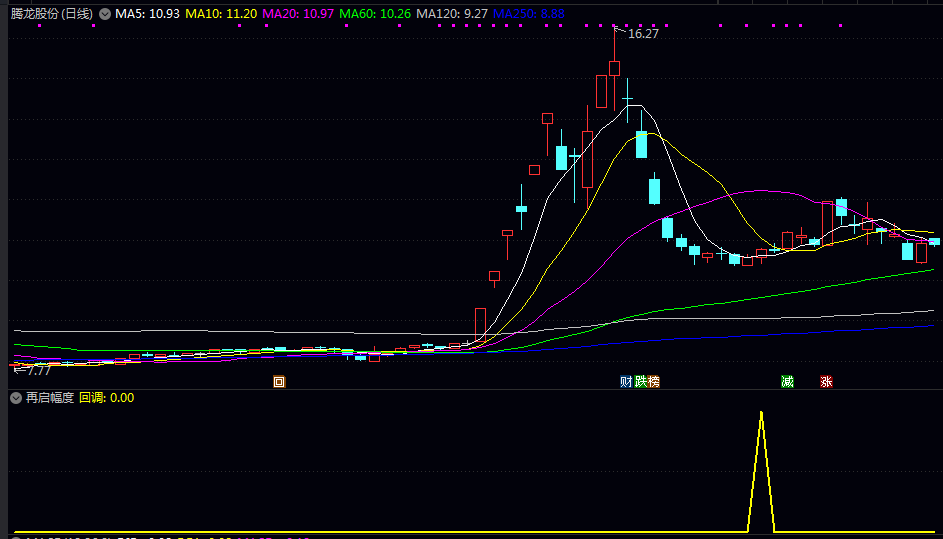Select the magenta MA20 label
The image size is (943, 539).
point(298,14)
